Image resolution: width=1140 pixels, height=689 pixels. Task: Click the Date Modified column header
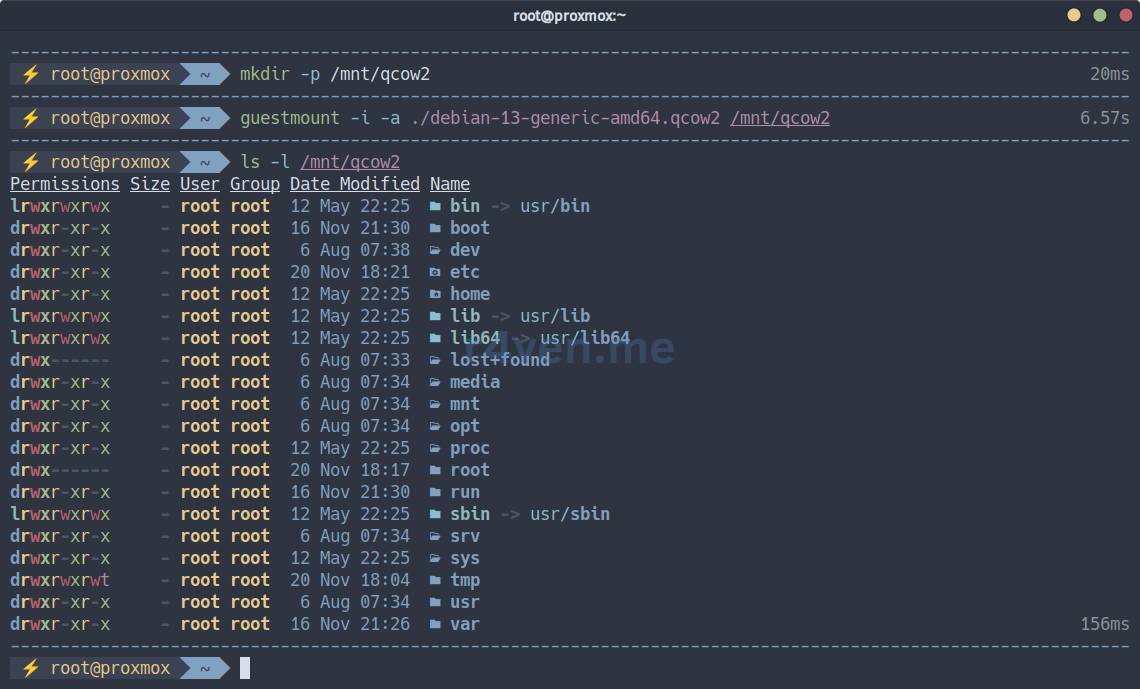355,184
